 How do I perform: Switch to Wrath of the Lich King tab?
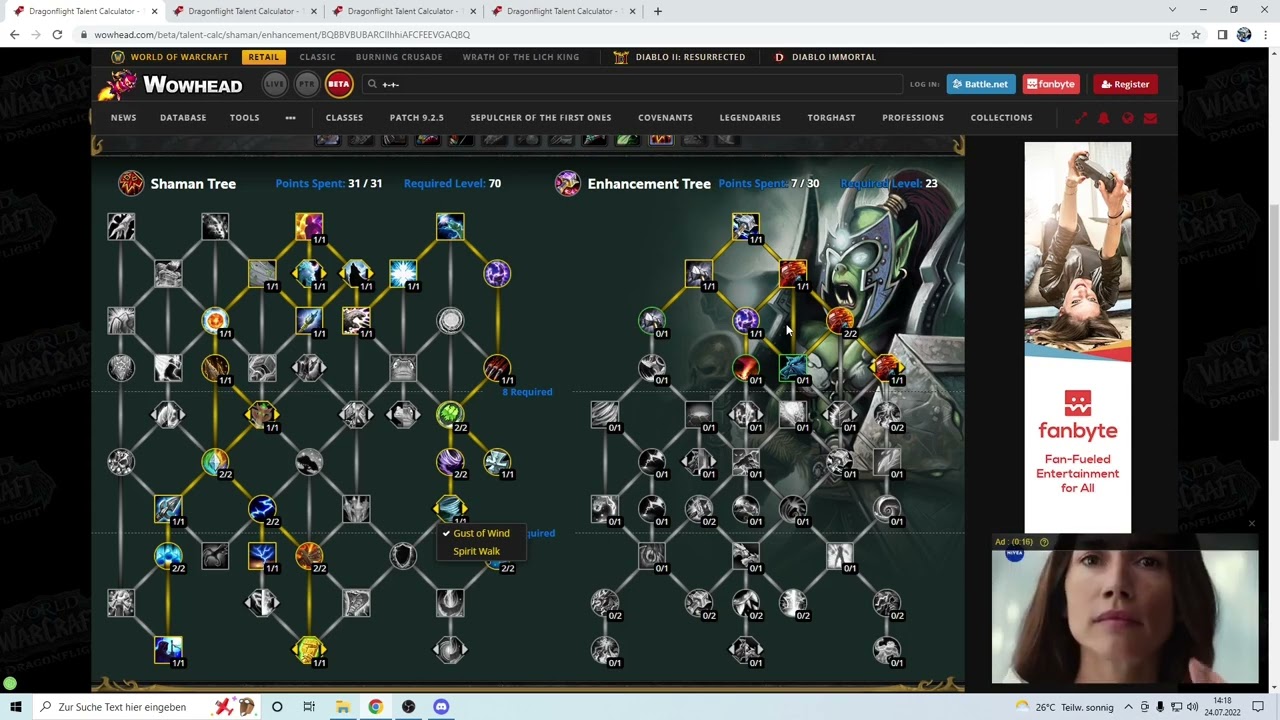pos(521,57)
